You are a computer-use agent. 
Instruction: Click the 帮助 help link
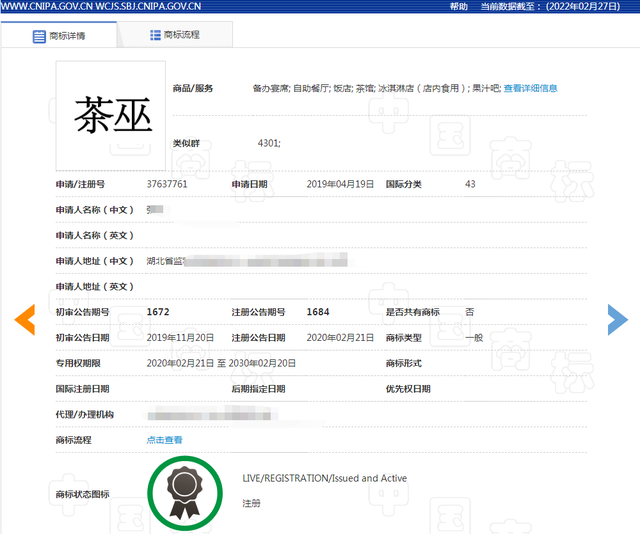point(458,7)
